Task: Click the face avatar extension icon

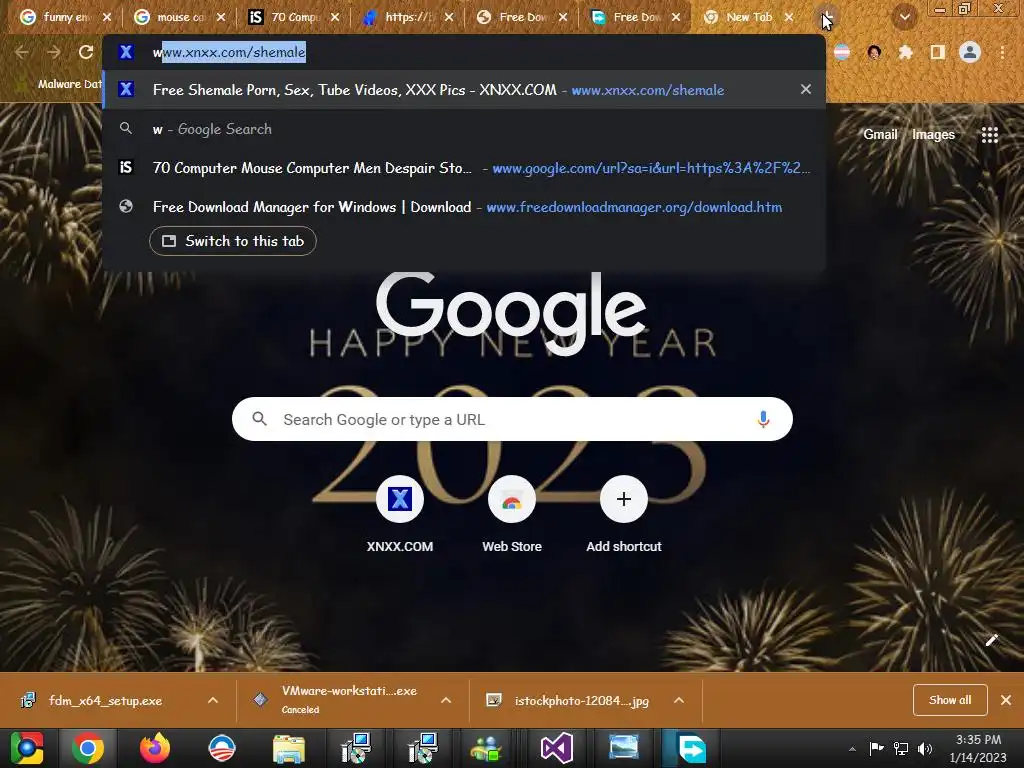Action: tap(874, 52)
